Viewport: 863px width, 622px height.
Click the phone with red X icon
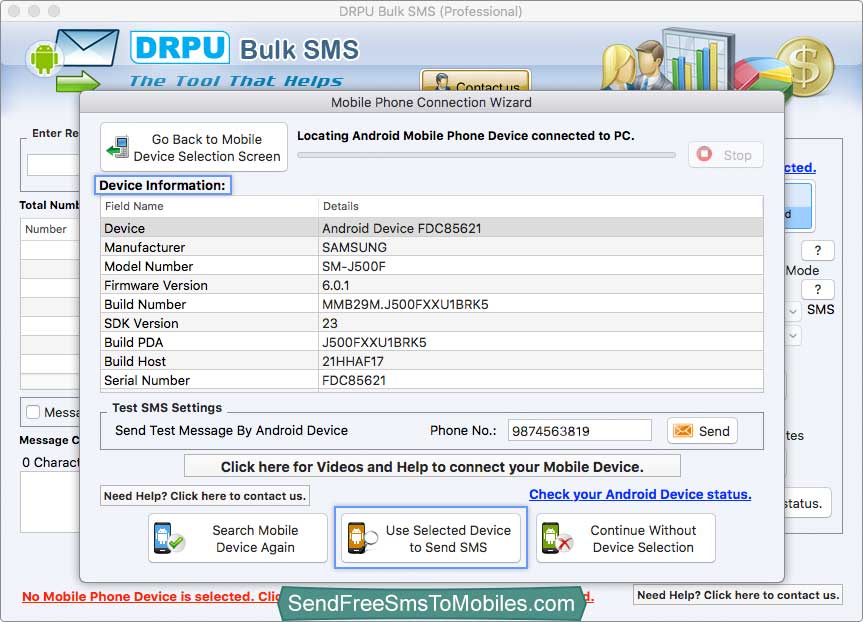point(557,538)
